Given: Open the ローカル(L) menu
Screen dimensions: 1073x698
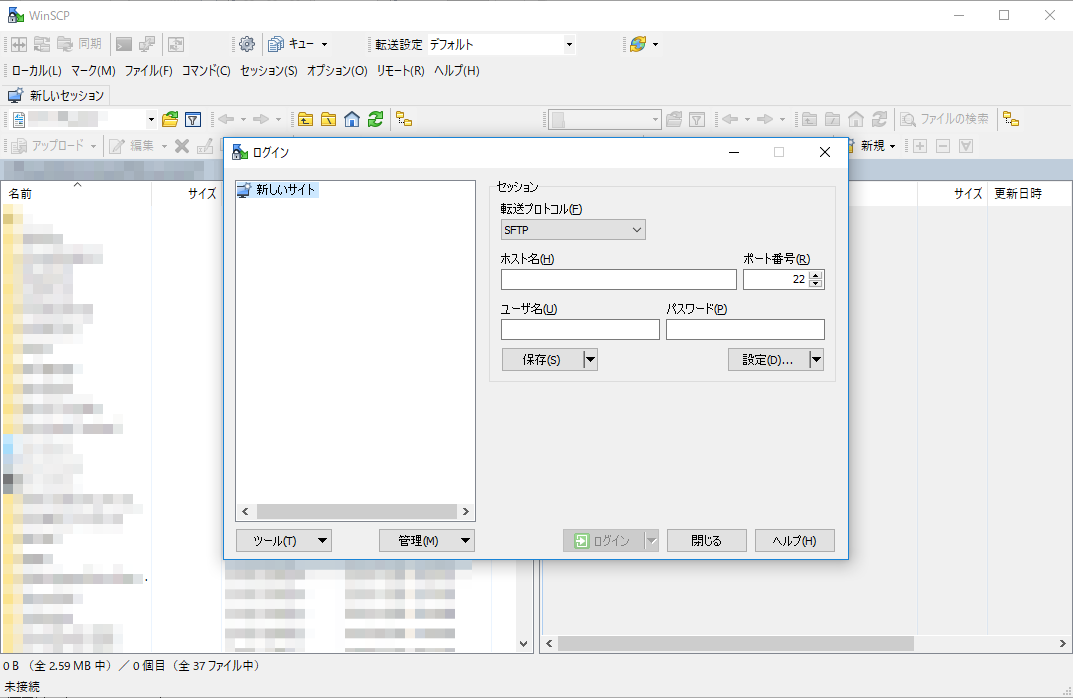Looking at the screenshot, I should pyautogui.click(x=37, y=70).
